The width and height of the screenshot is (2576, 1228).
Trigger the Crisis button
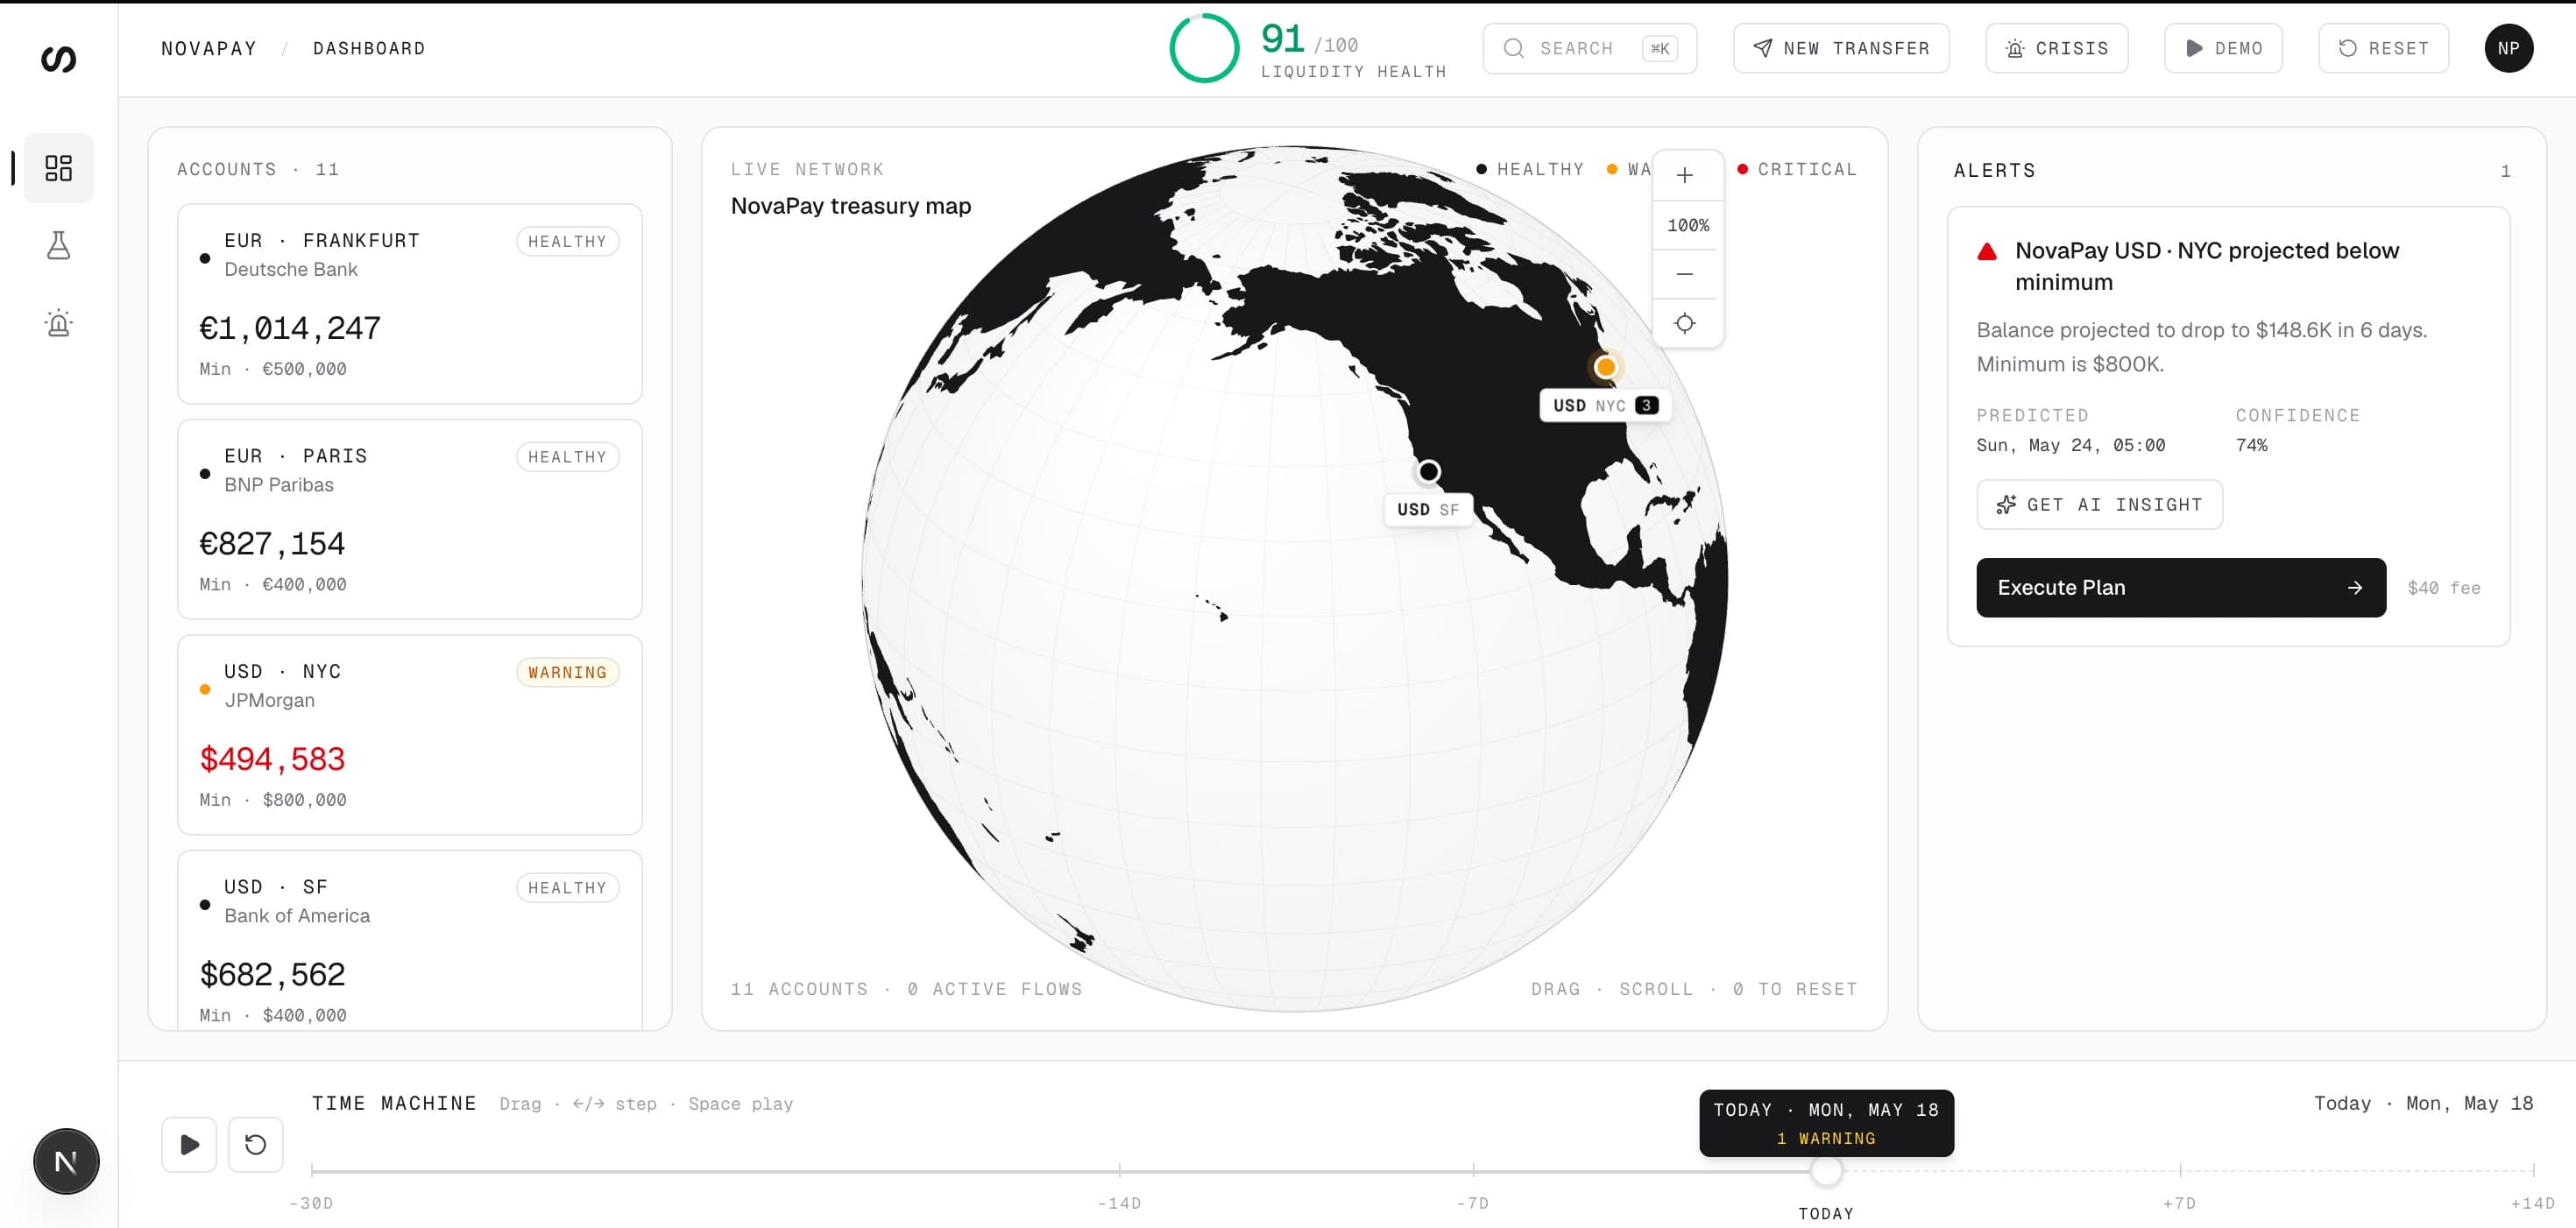coord(2056,48)
